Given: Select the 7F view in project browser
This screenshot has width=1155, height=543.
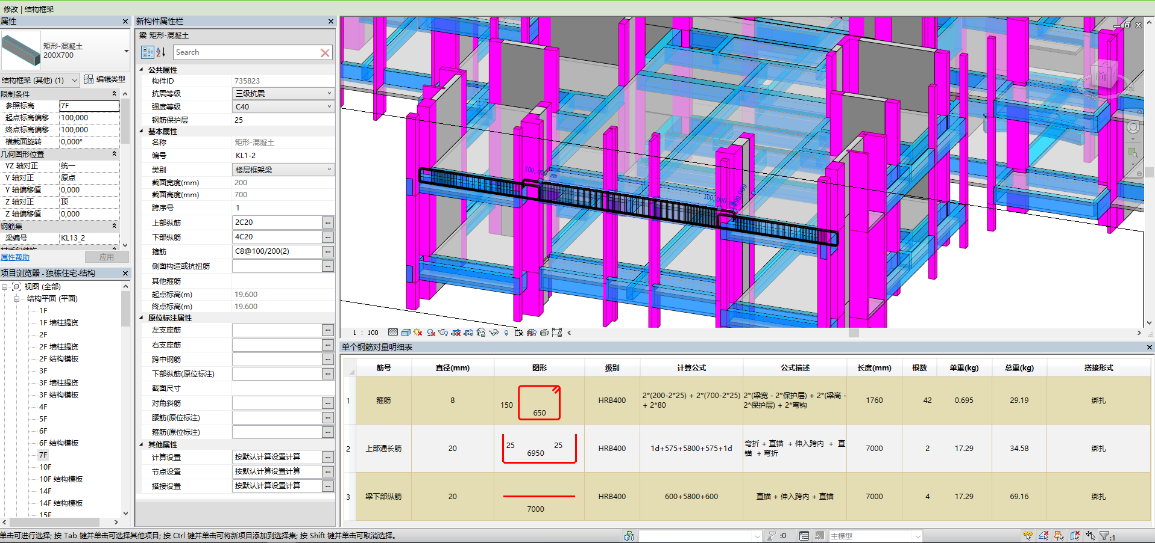Looking at the screenshot, I should pos(44,455).
